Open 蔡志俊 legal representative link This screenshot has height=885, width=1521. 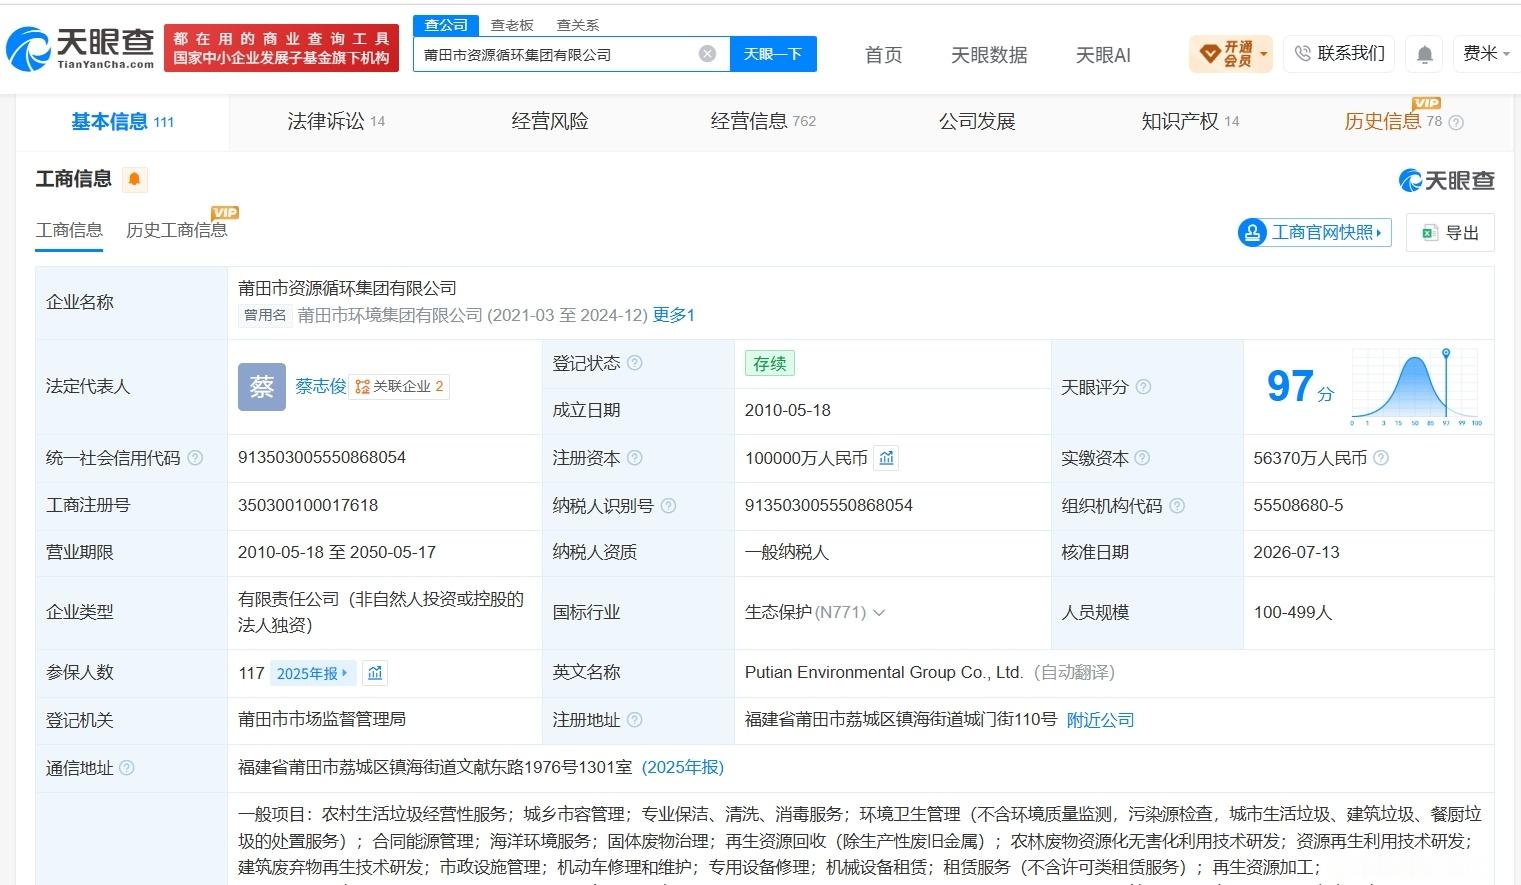(320, 386)
